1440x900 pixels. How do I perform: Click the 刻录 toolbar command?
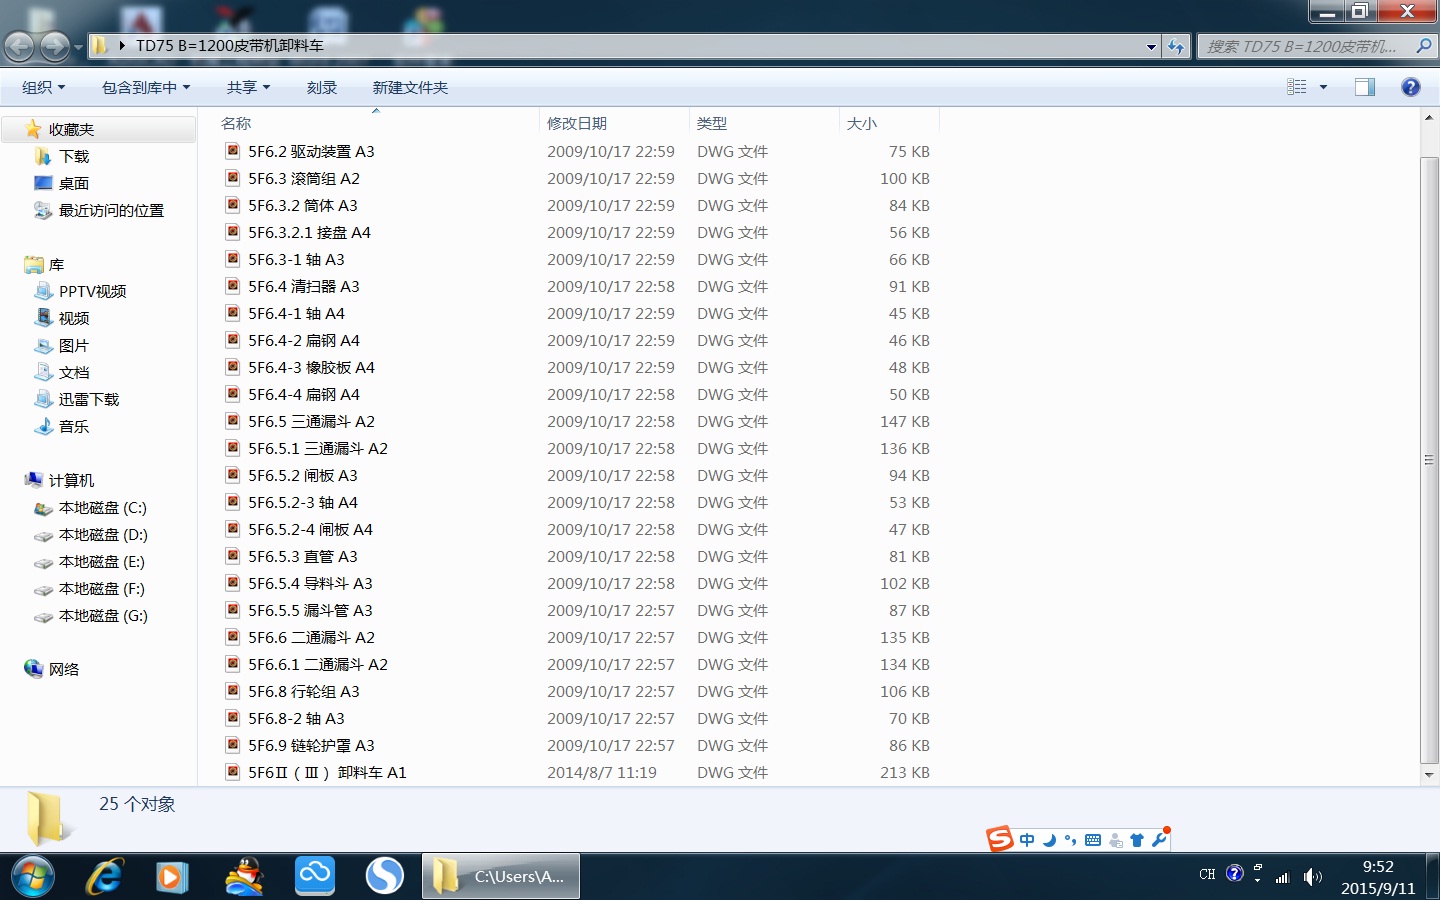[x=322, y=88]
